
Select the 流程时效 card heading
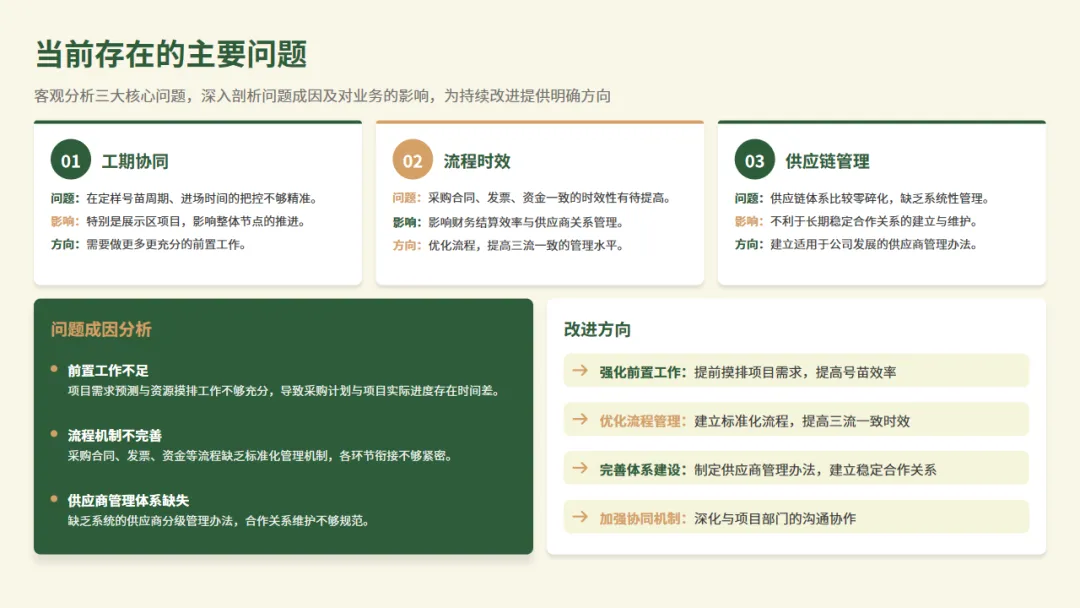click(x=477, y=161)
